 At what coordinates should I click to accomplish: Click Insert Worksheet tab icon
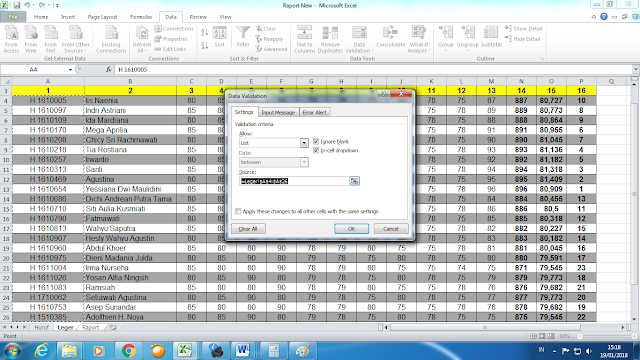point(113,327)
